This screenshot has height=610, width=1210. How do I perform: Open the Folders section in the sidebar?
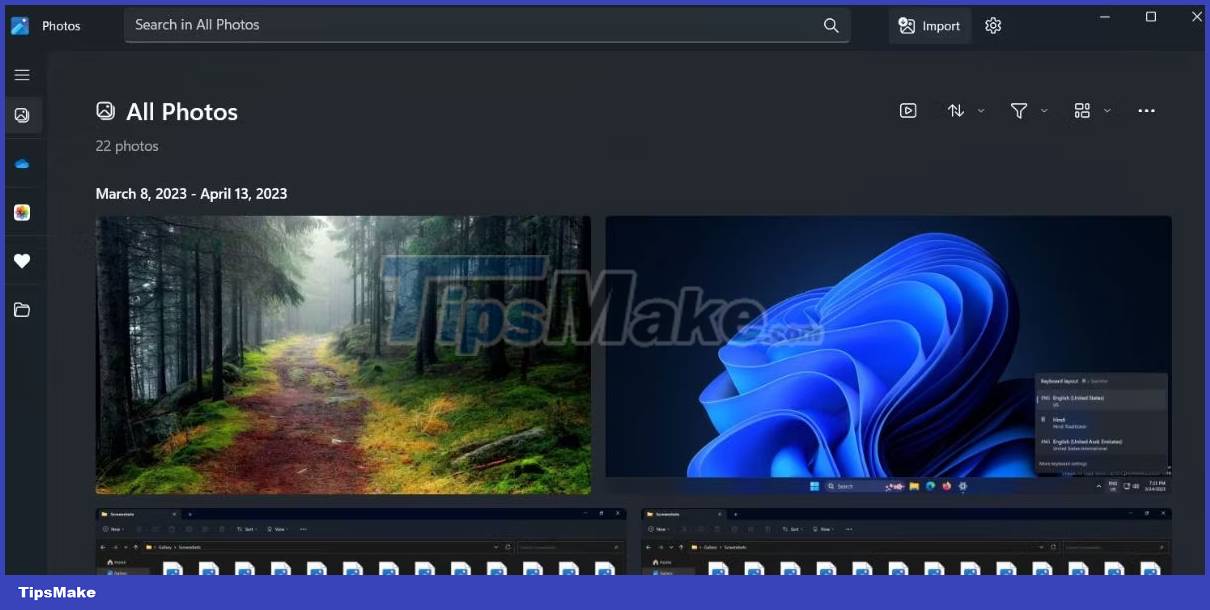coord(22,310)
